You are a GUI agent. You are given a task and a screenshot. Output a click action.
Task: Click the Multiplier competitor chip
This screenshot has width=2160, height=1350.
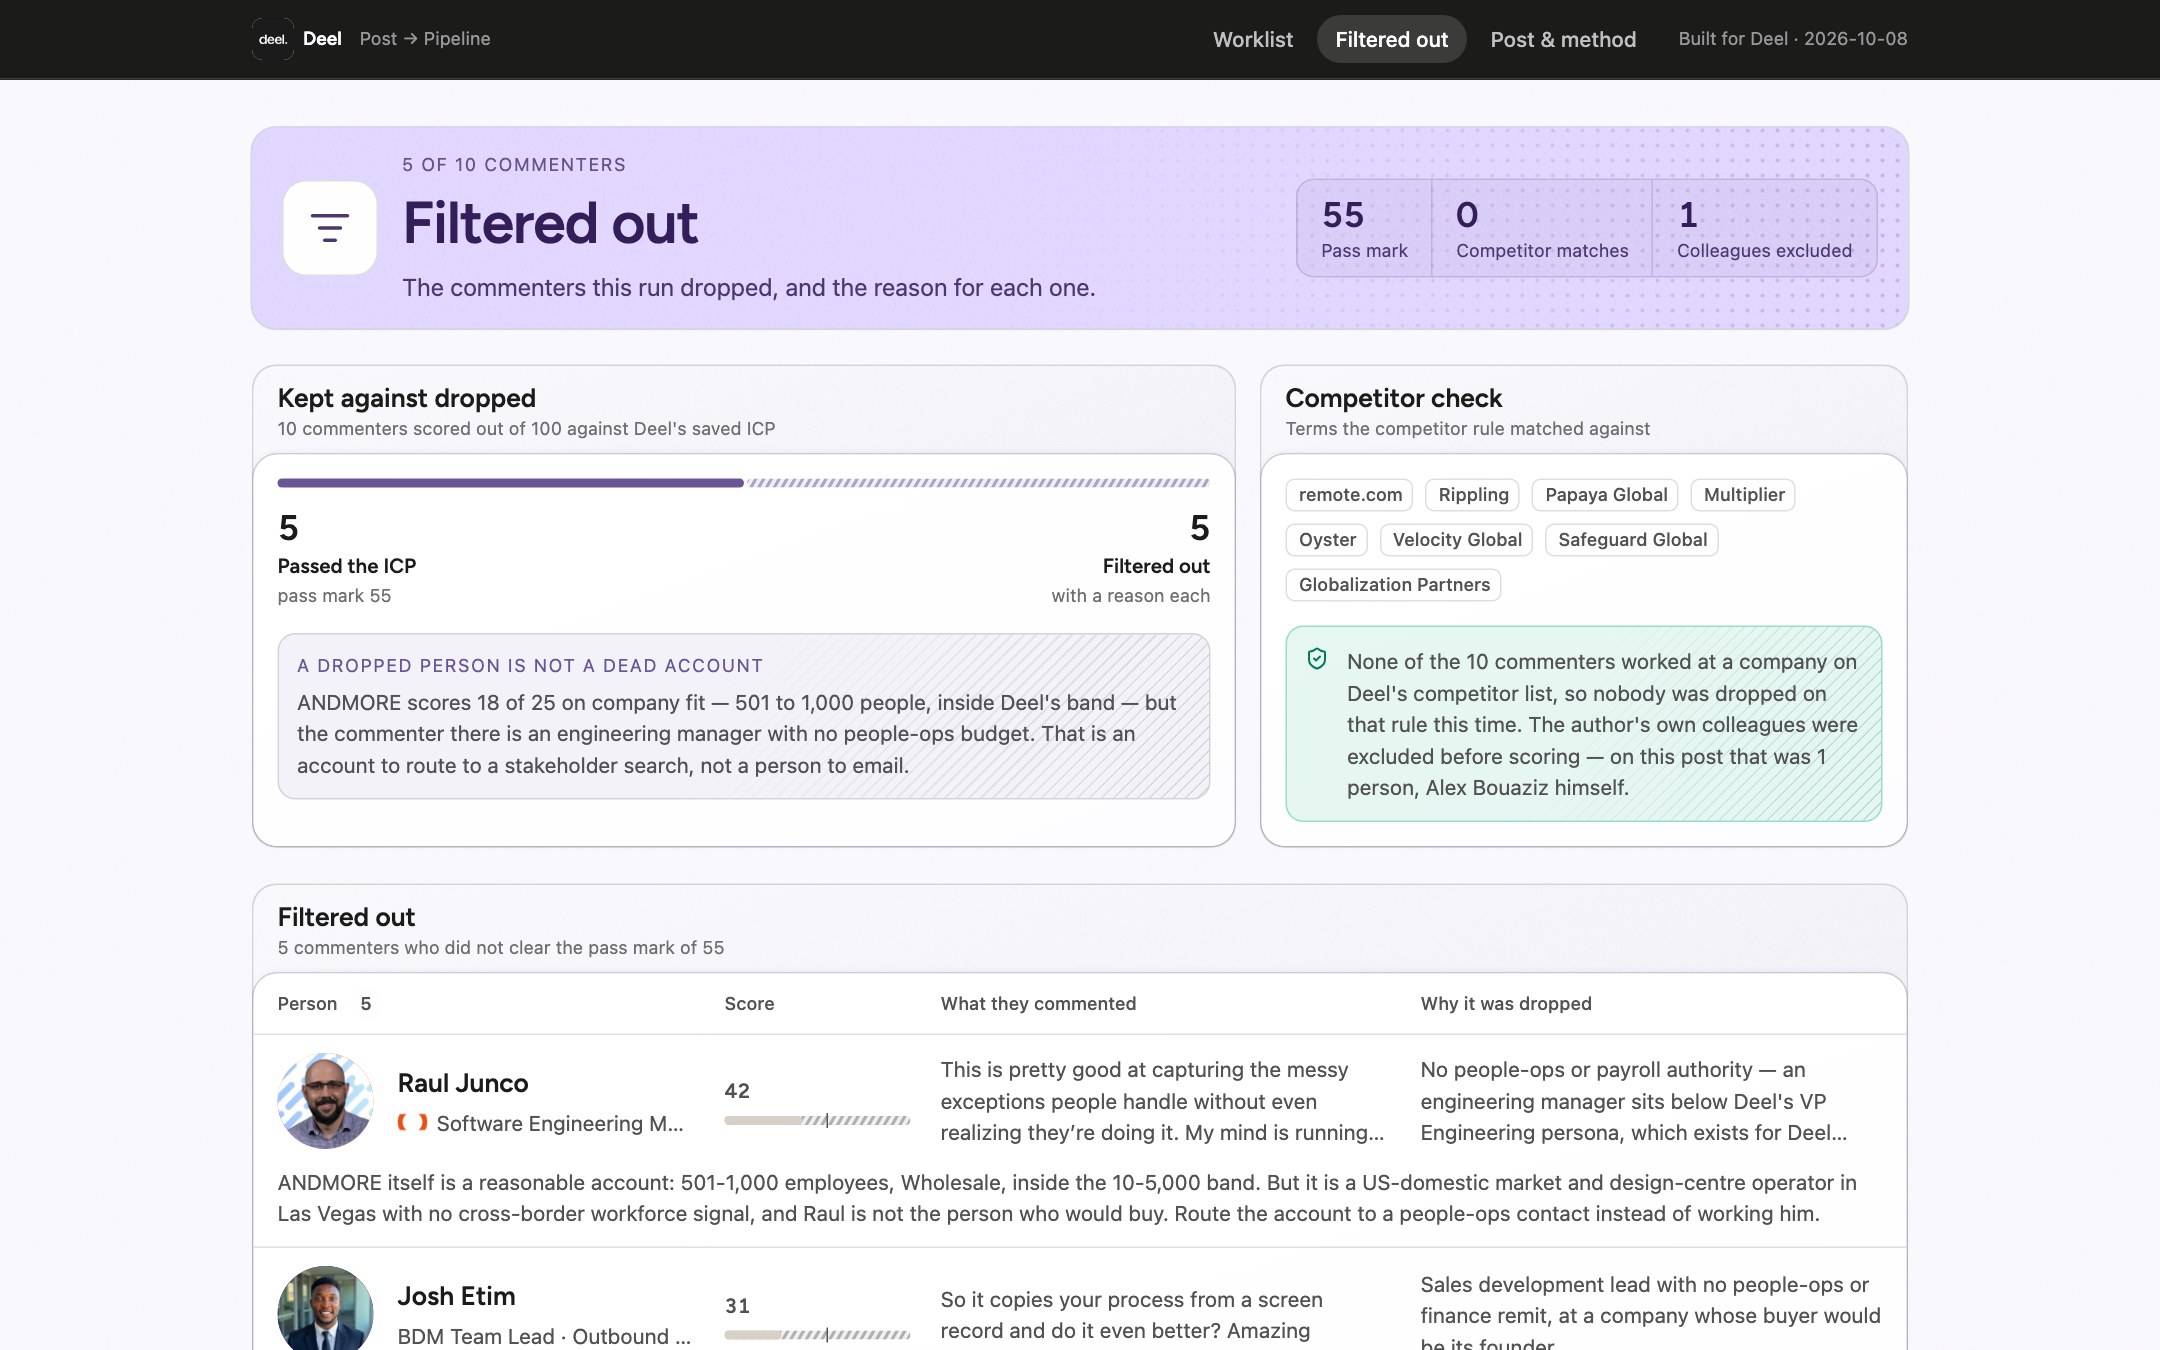pyautogui.click(x=1743, y=495)
